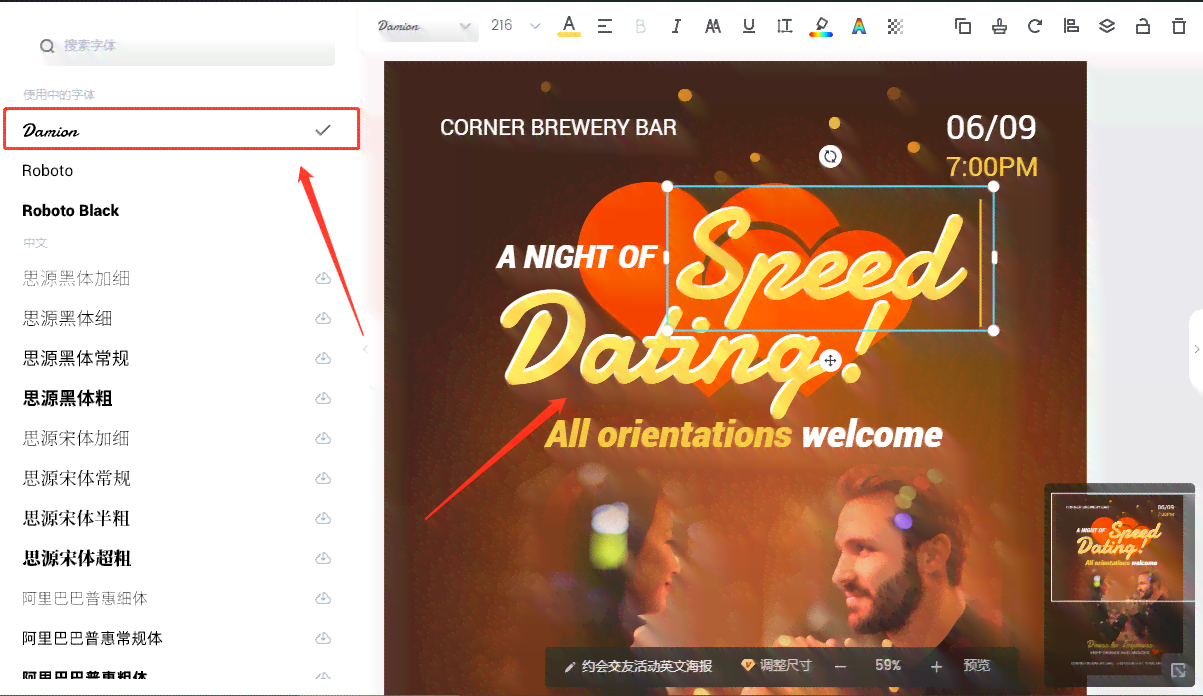Open the layer order icon
The image size is (1203, 696).
pos(1107,26)
